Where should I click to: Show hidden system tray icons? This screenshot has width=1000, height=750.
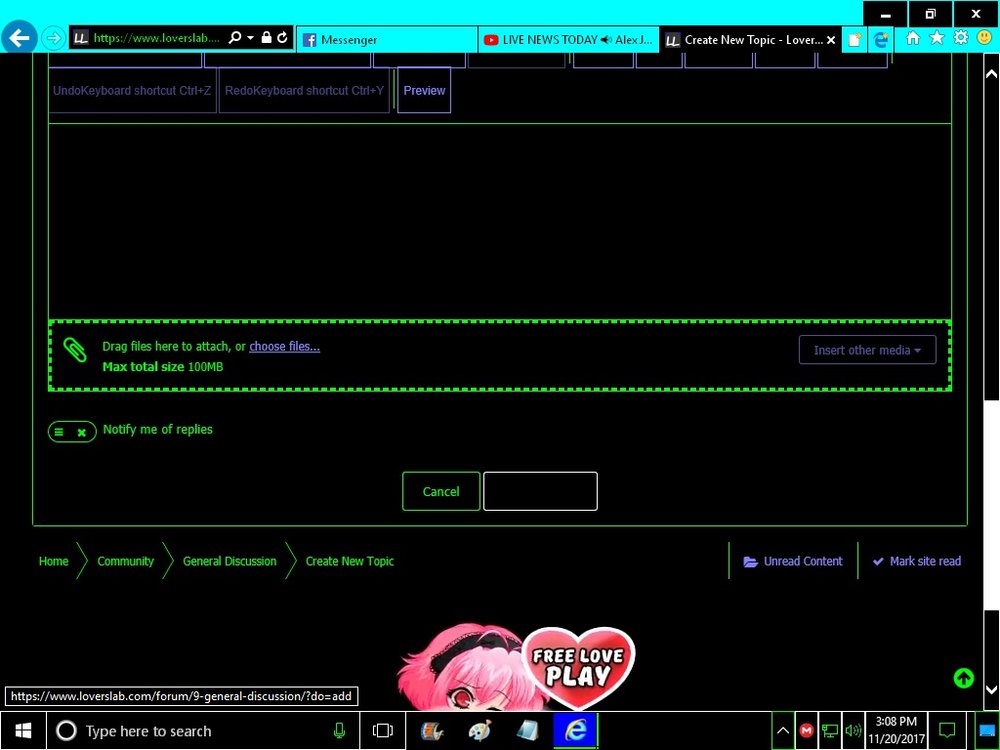pyautogui.click(x=783, y=731)
